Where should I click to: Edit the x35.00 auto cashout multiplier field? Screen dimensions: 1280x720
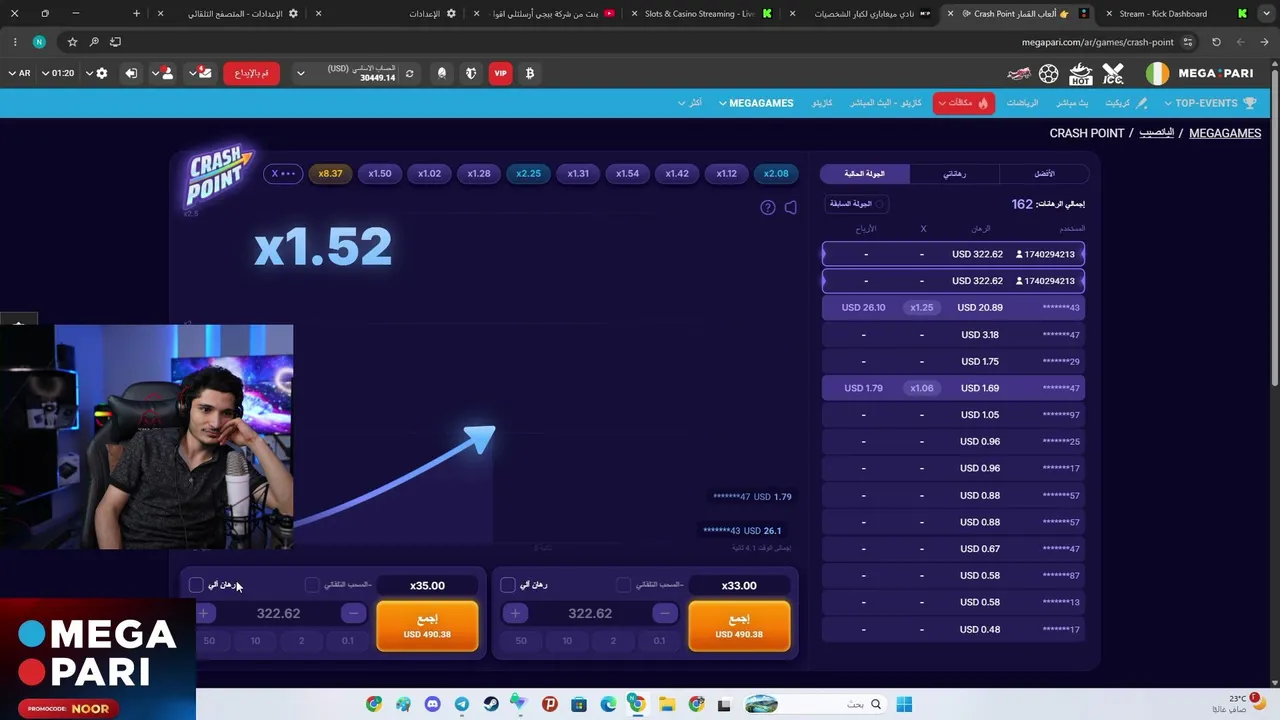click(427, 585)
